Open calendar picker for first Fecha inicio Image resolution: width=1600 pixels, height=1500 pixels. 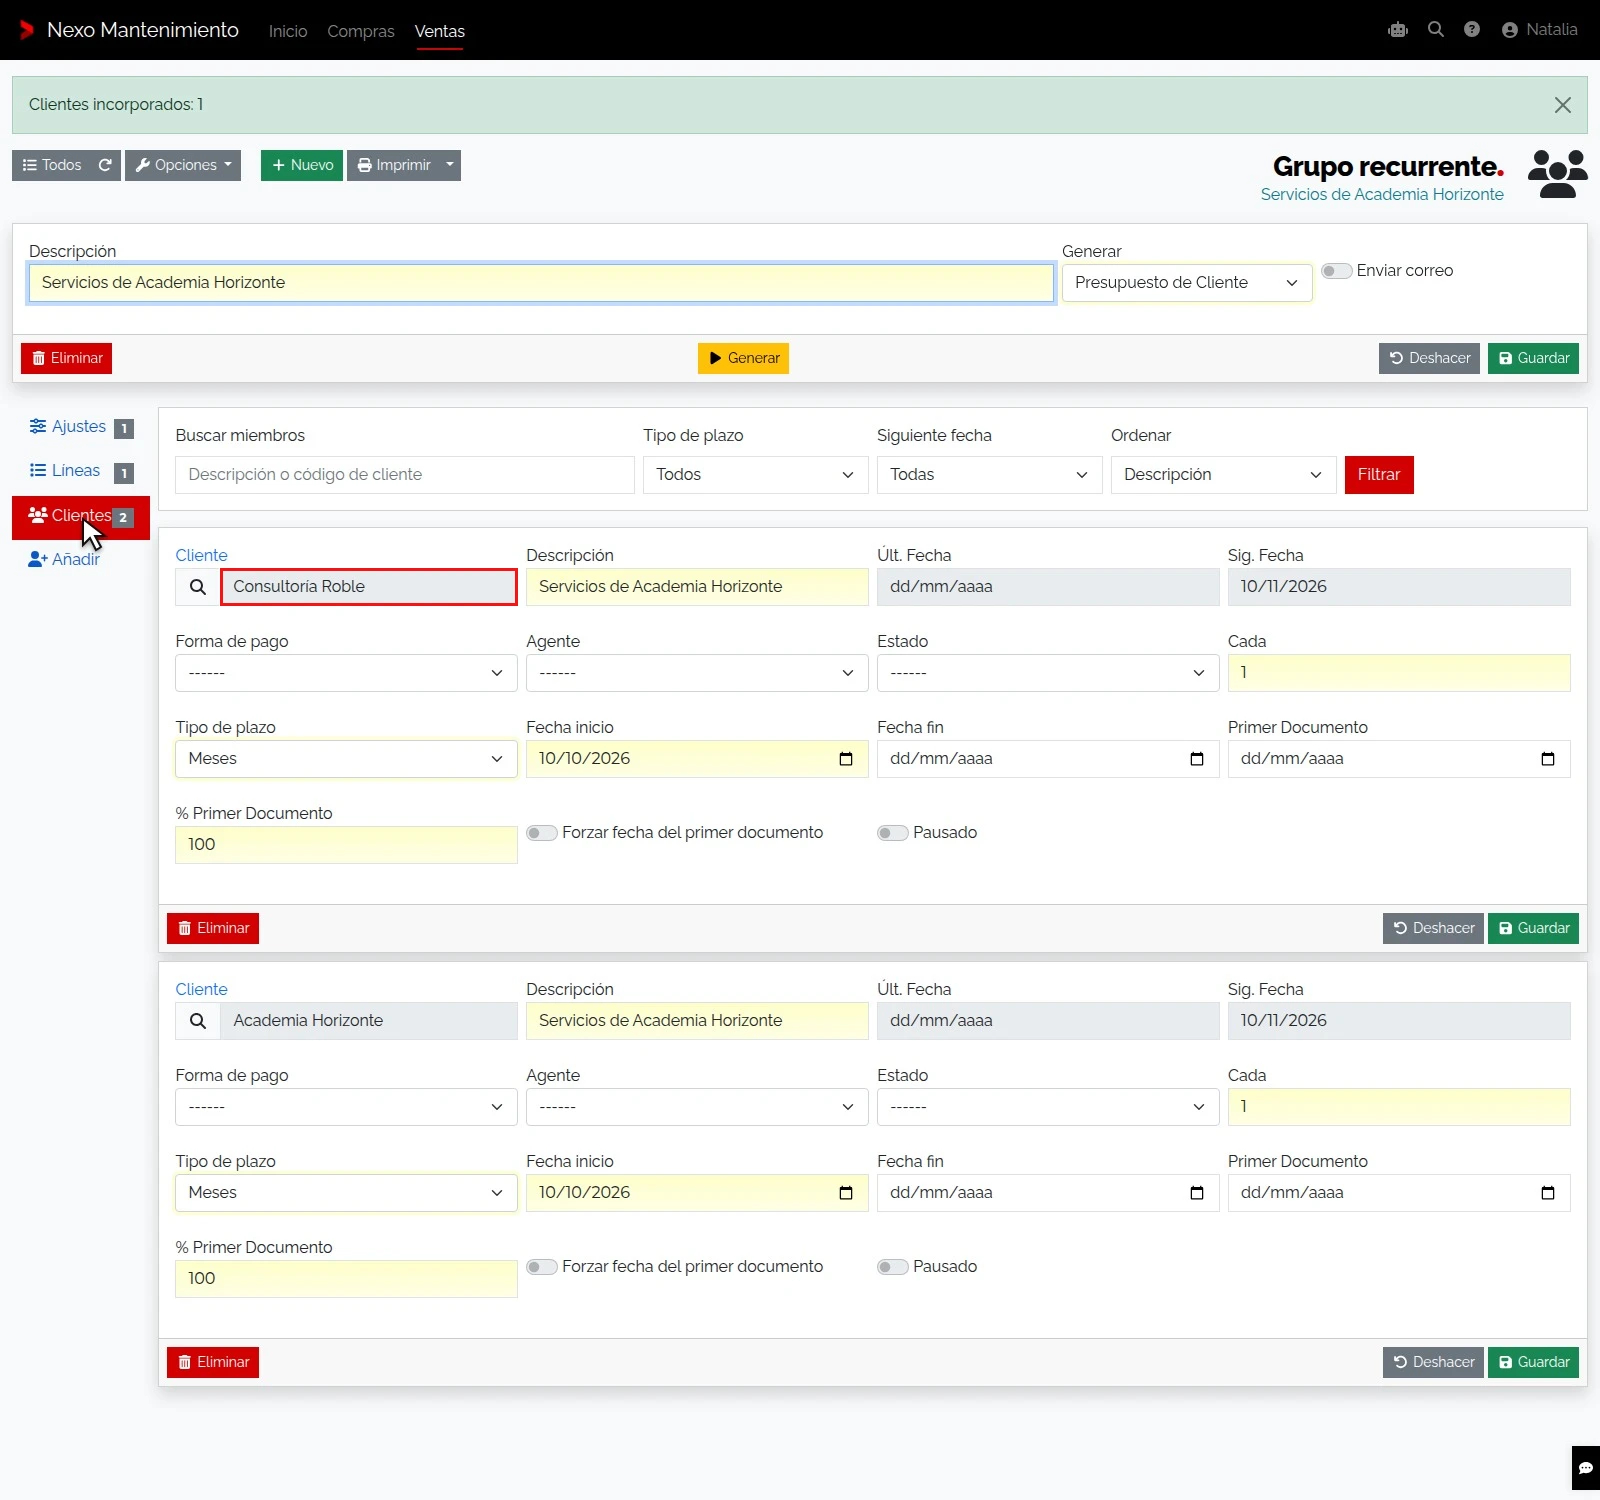click(x=846, y=759)
